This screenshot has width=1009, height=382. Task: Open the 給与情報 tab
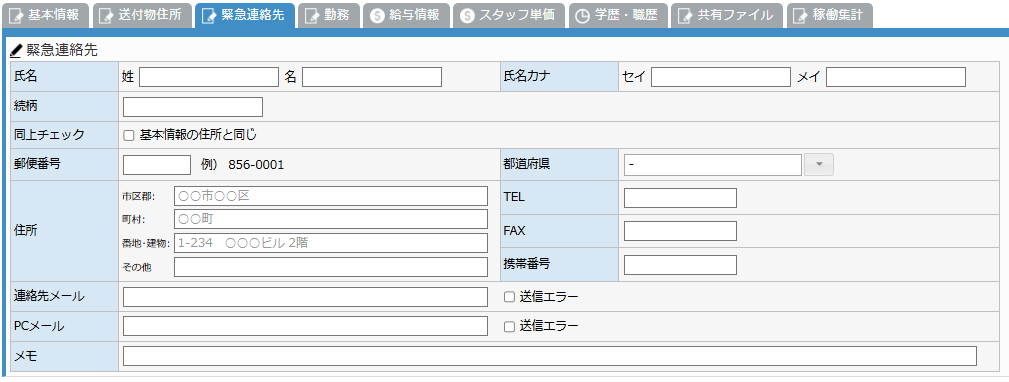406,15
